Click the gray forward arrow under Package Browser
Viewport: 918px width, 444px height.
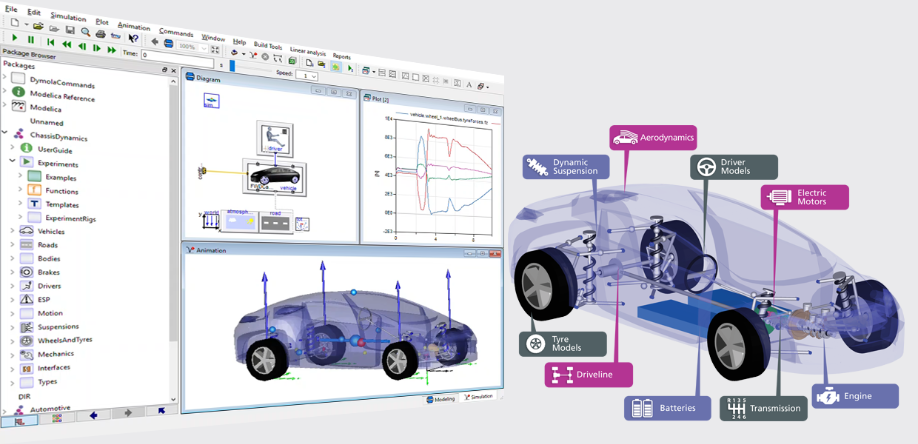tap(129, 412)
